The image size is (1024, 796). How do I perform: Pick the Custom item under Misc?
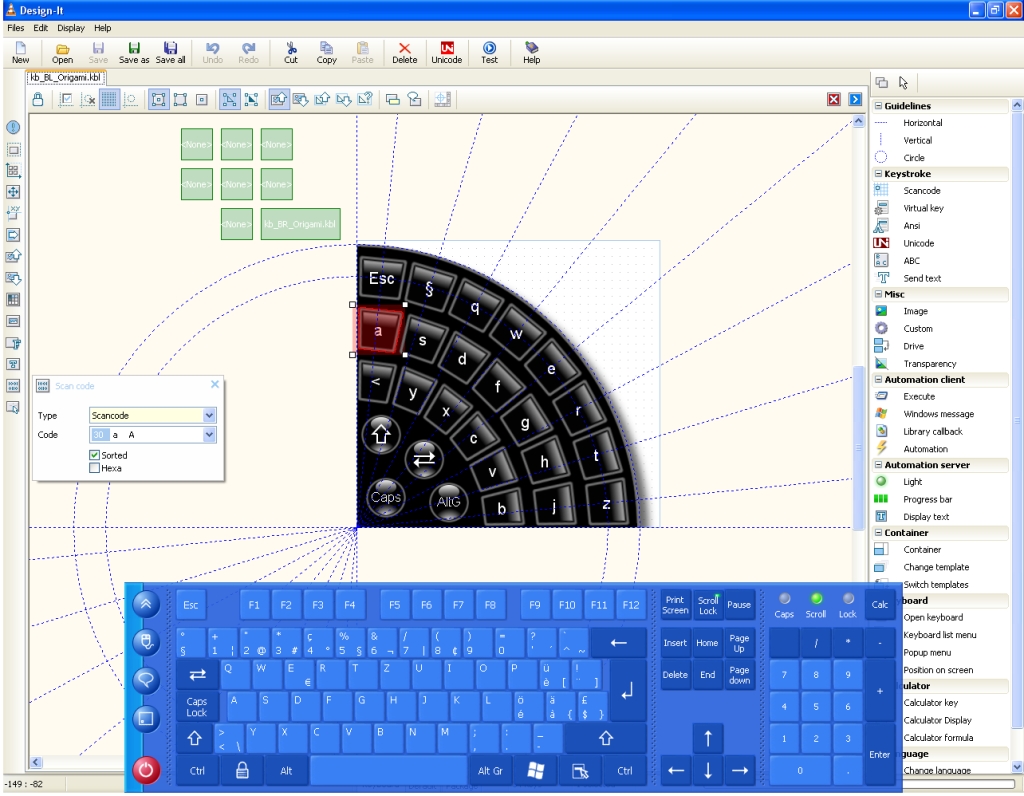tap(918, 329)
